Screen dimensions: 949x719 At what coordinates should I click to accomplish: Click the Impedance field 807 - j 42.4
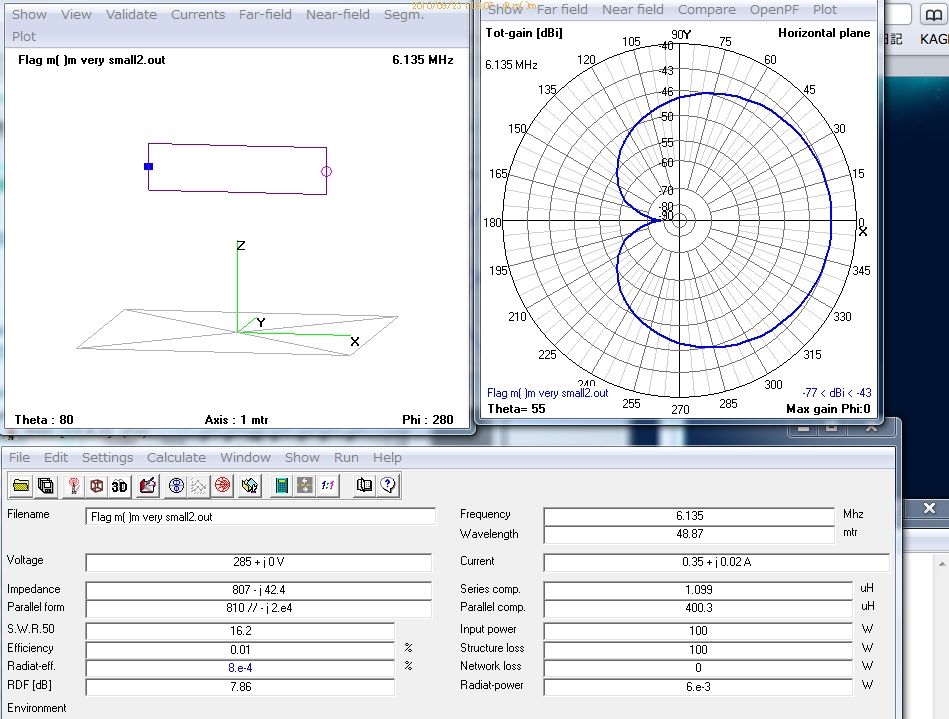[x=258, y=589]
